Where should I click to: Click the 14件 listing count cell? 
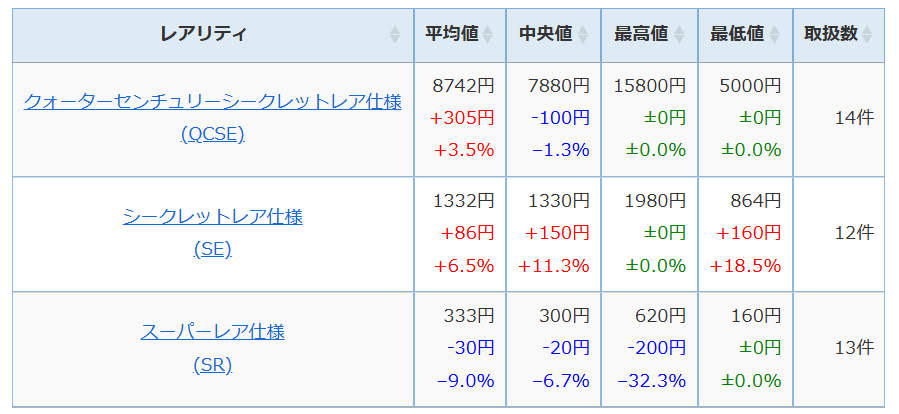pos(854,118)
